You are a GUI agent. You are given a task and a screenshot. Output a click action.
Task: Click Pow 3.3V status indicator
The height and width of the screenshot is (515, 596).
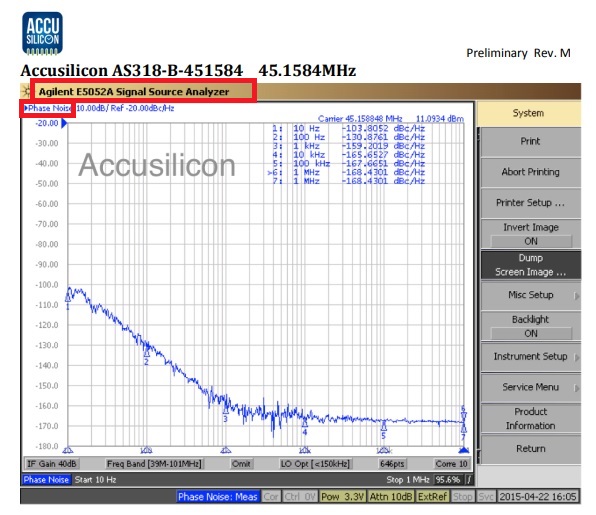342,497
